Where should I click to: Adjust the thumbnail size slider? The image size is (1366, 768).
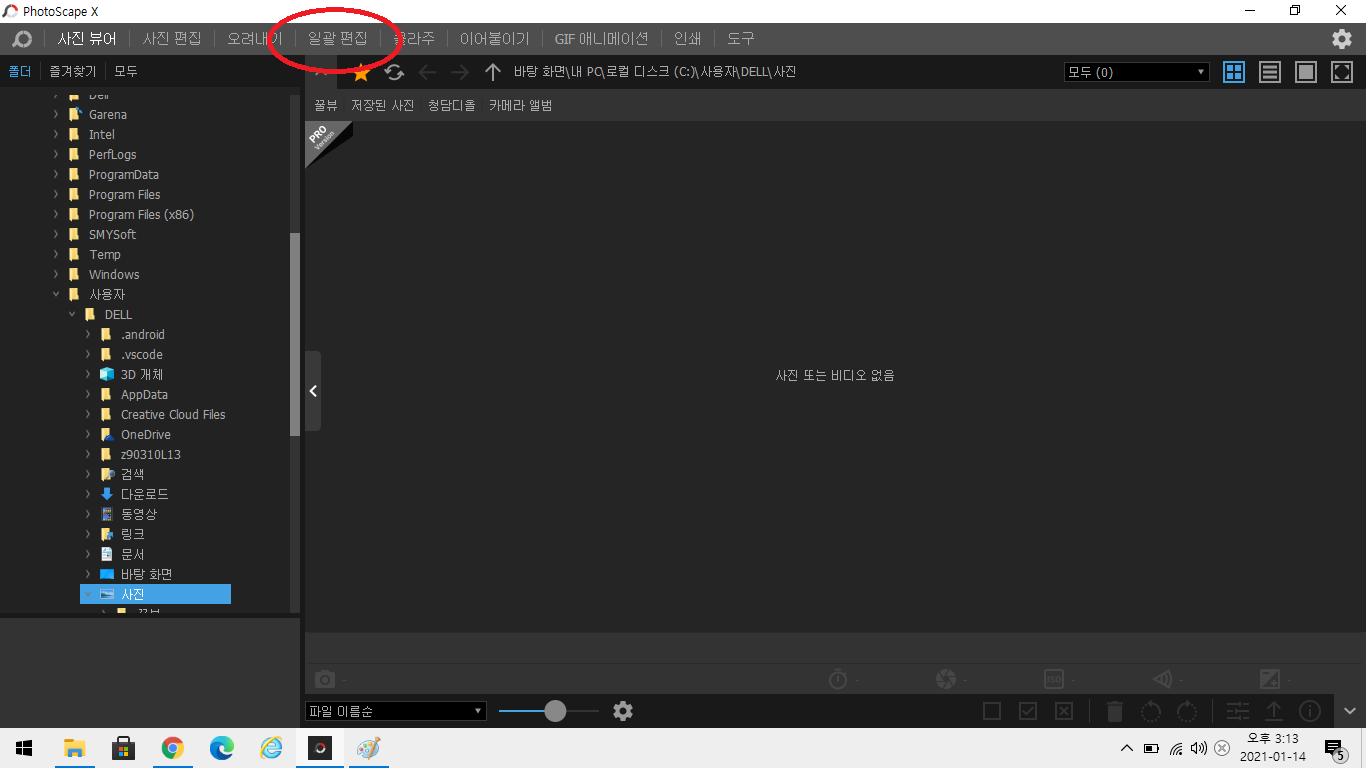tap(555, 711)
